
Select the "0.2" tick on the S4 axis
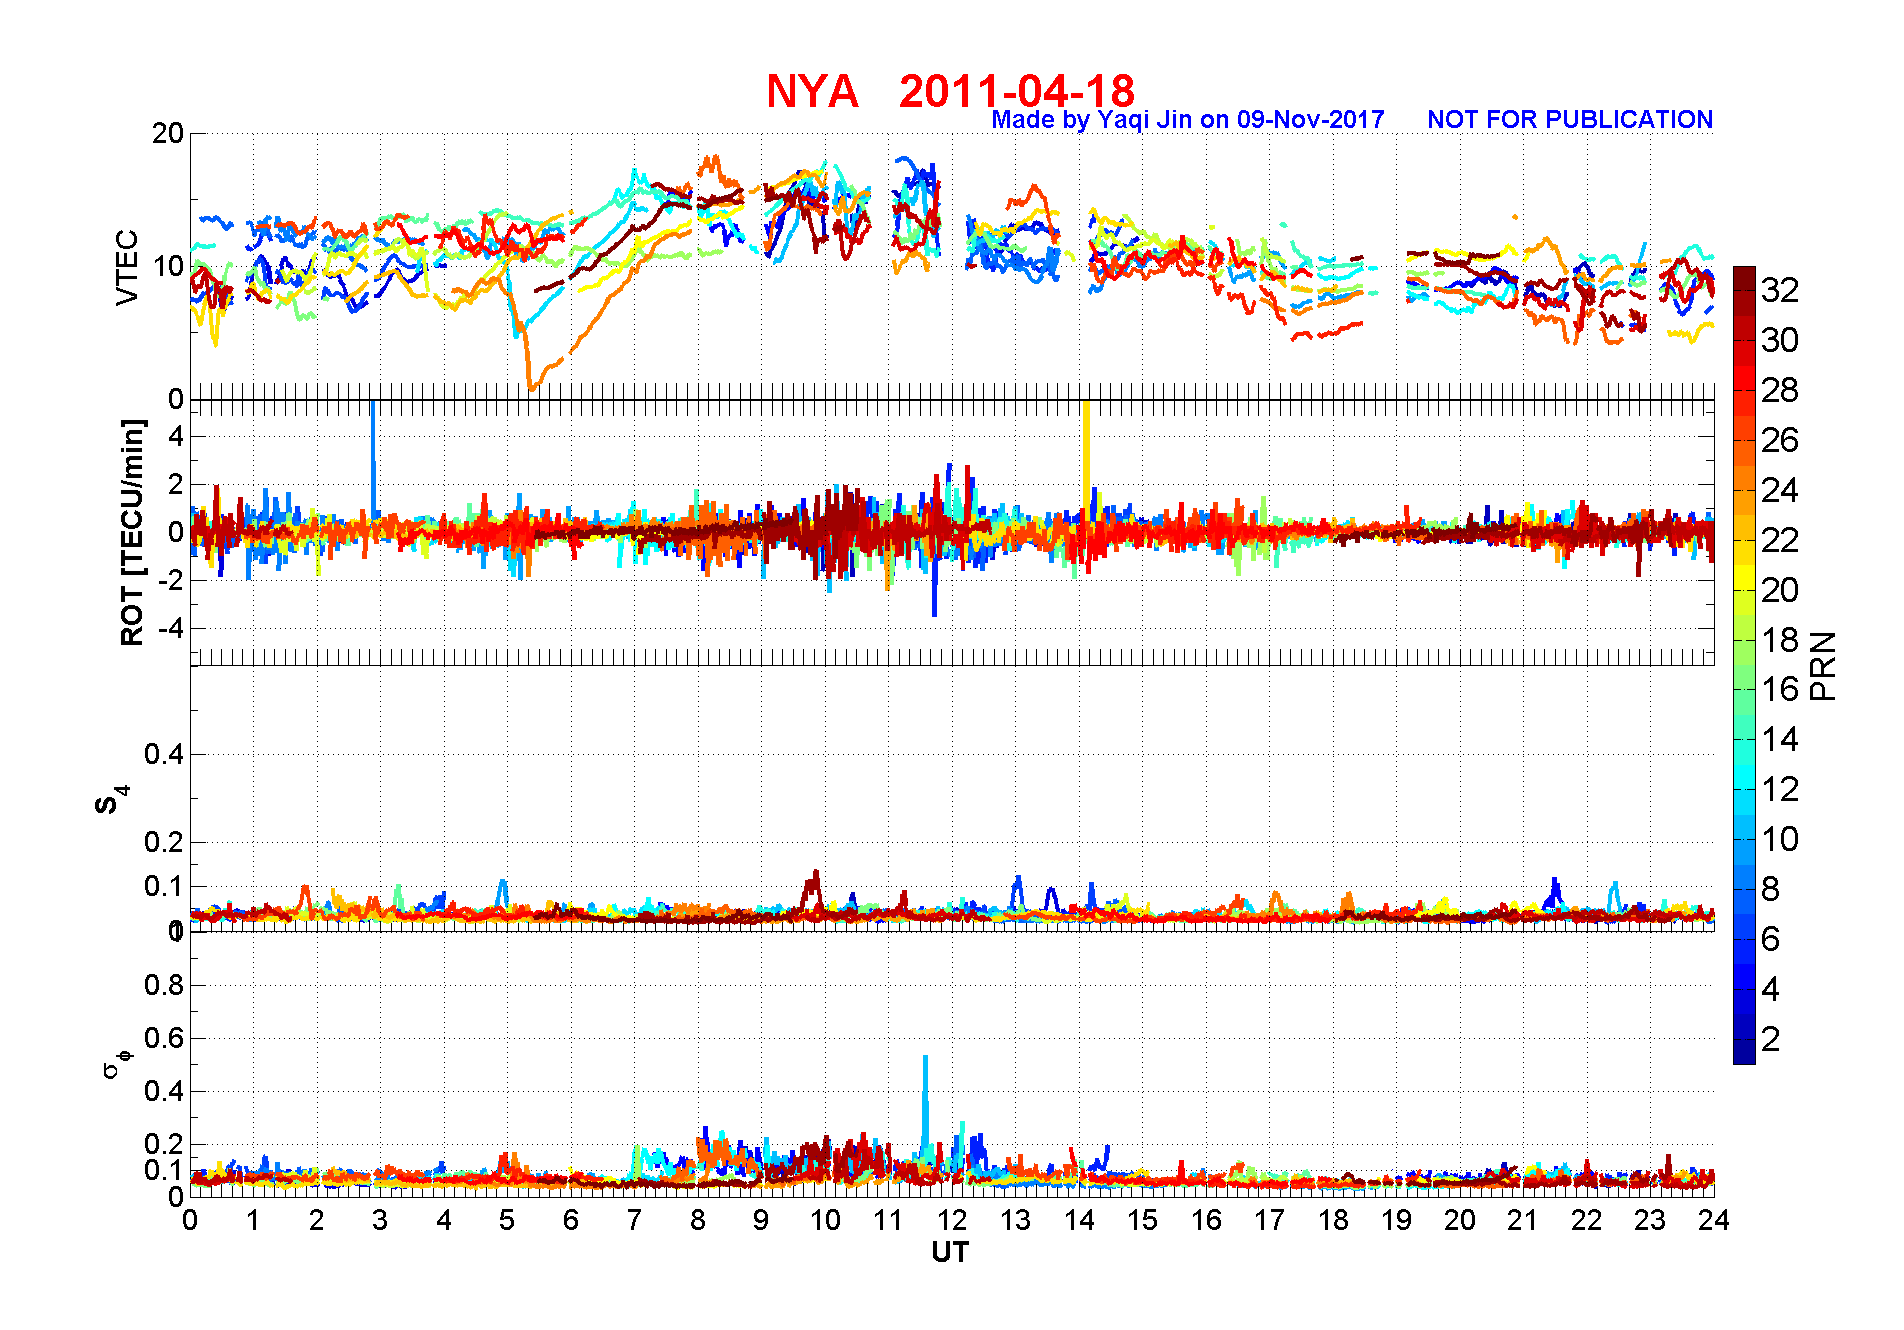(164, 842)
